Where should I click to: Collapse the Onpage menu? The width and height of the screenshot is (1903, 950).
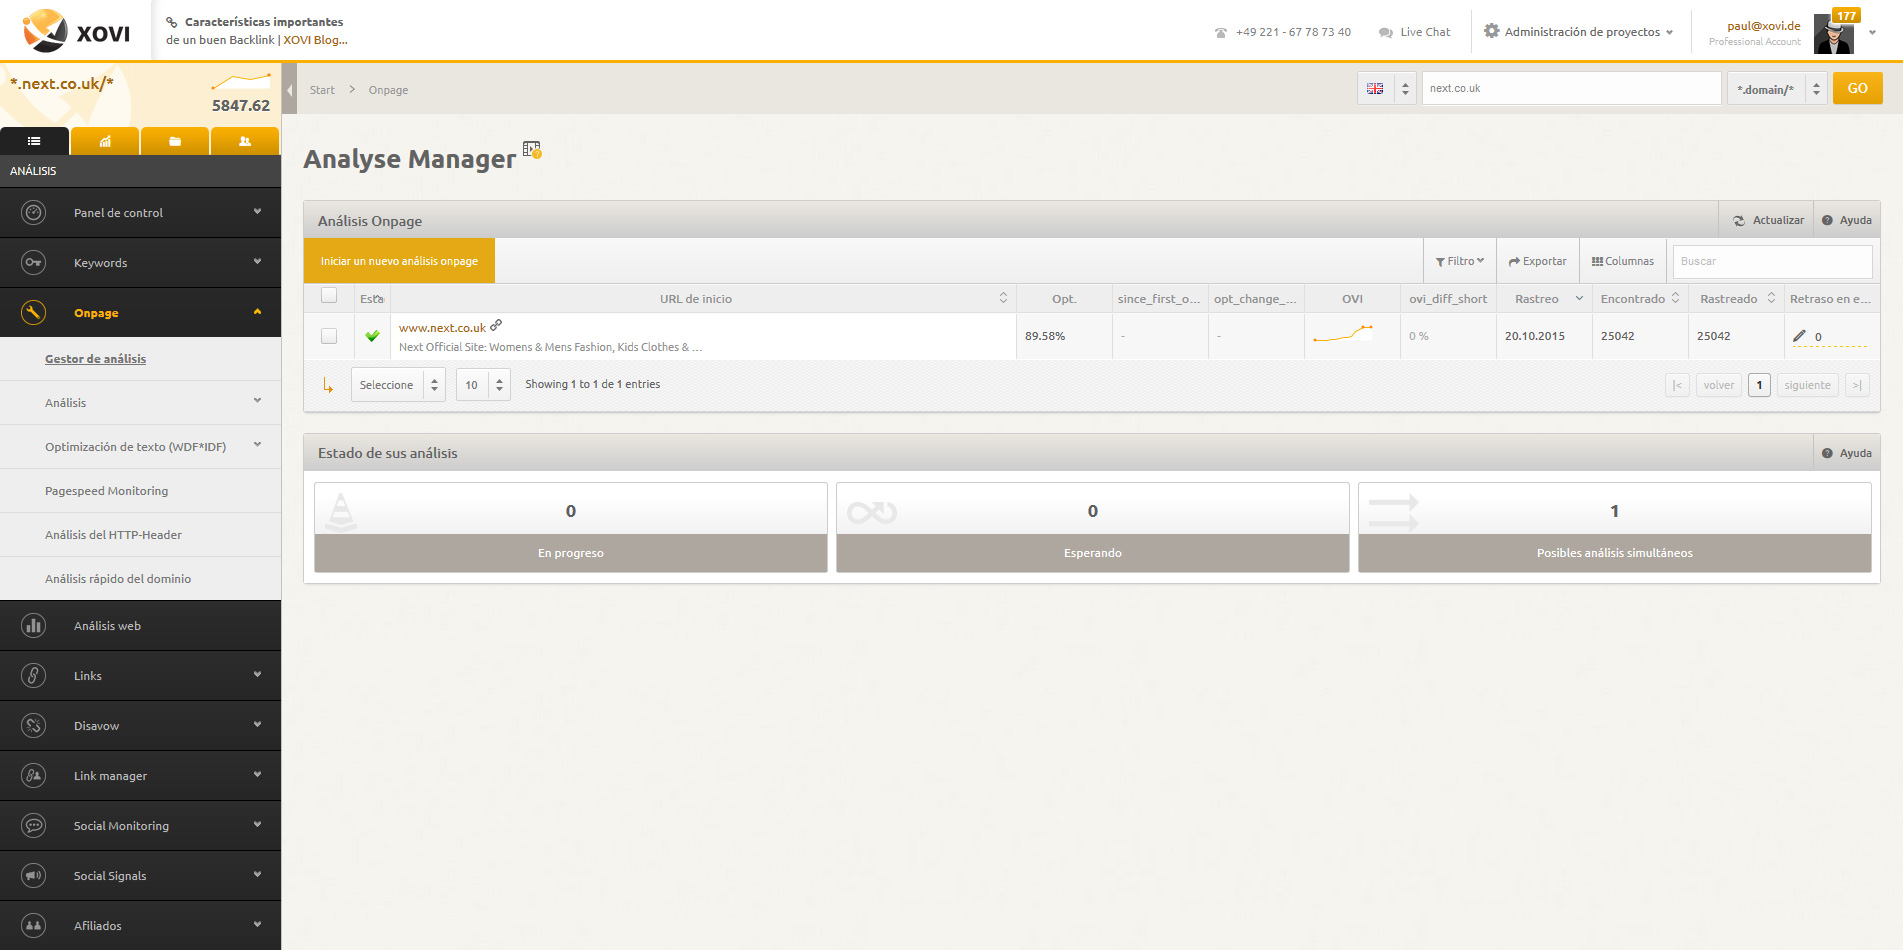[257, 312]
